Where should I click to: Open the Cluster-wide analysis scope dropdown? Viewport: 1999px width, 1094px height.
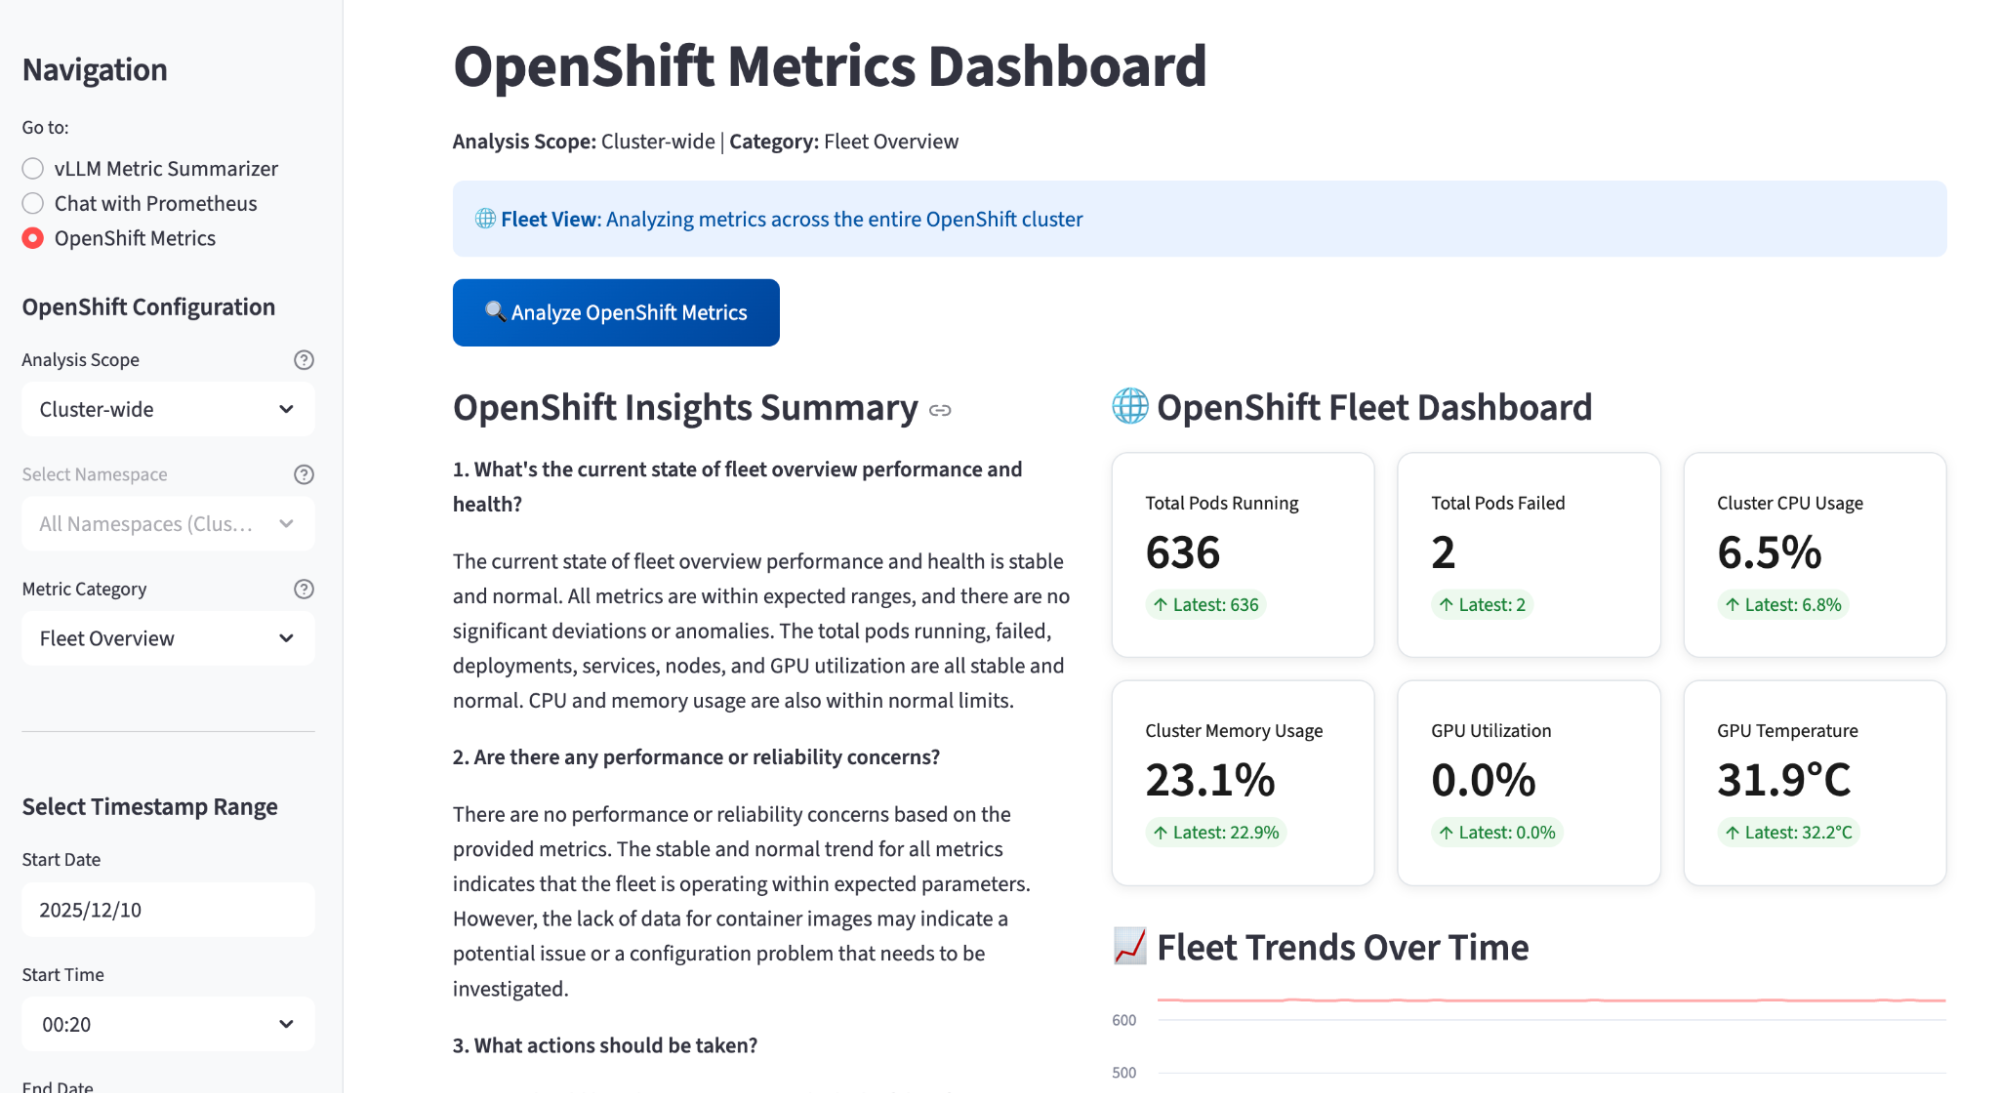(x=168, y=409)
